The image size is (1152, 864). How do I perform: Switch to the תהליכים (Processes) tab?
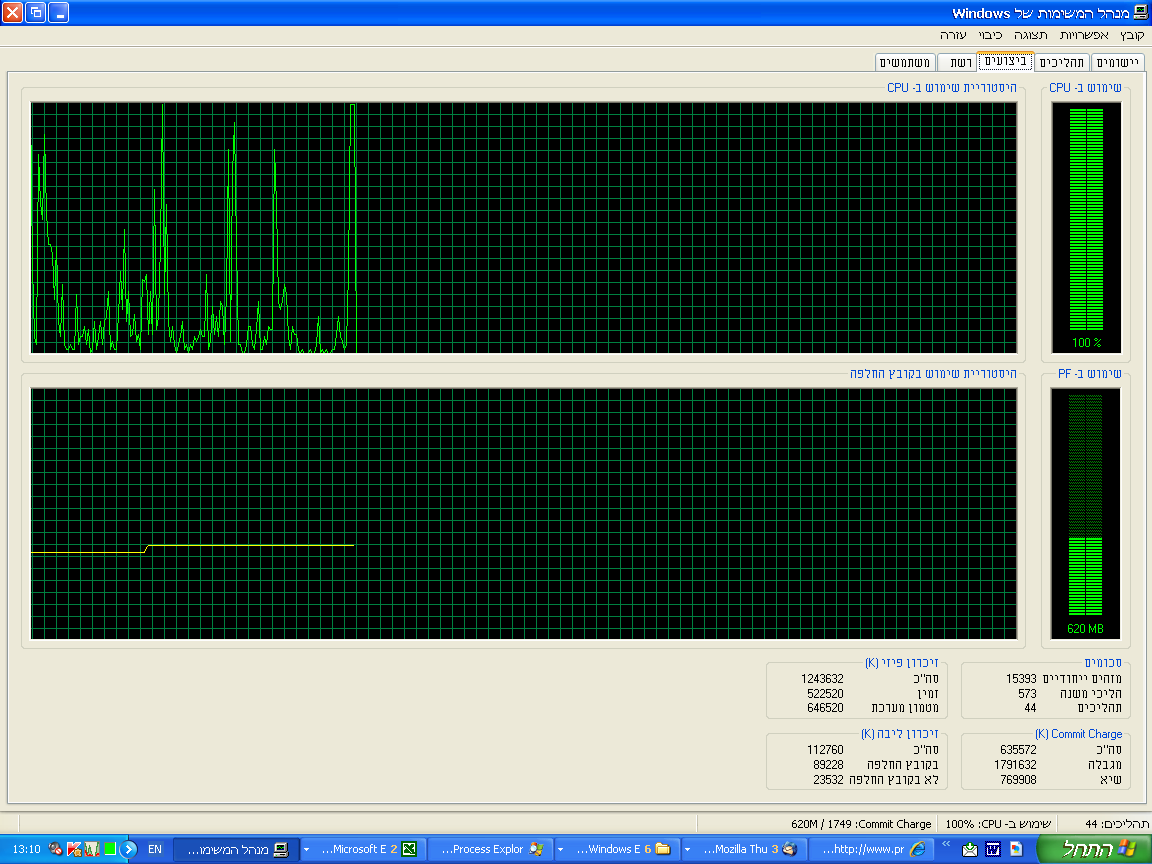click(x=1062, y=62)
